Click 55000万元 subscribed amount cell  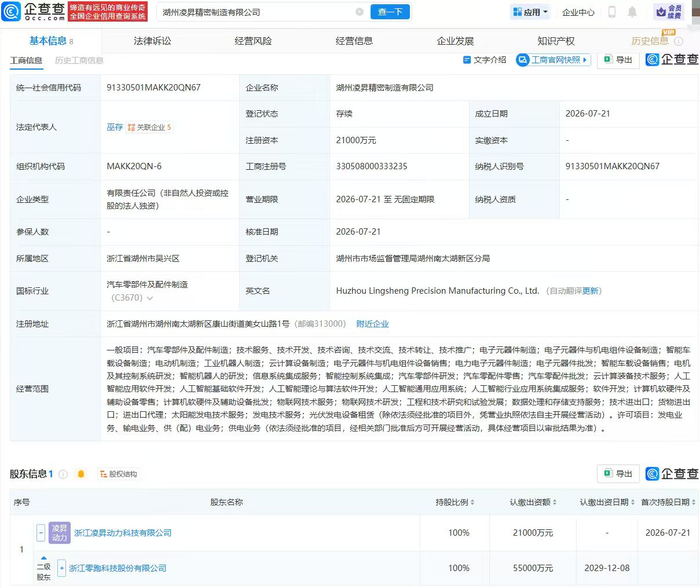click(533, 568)
